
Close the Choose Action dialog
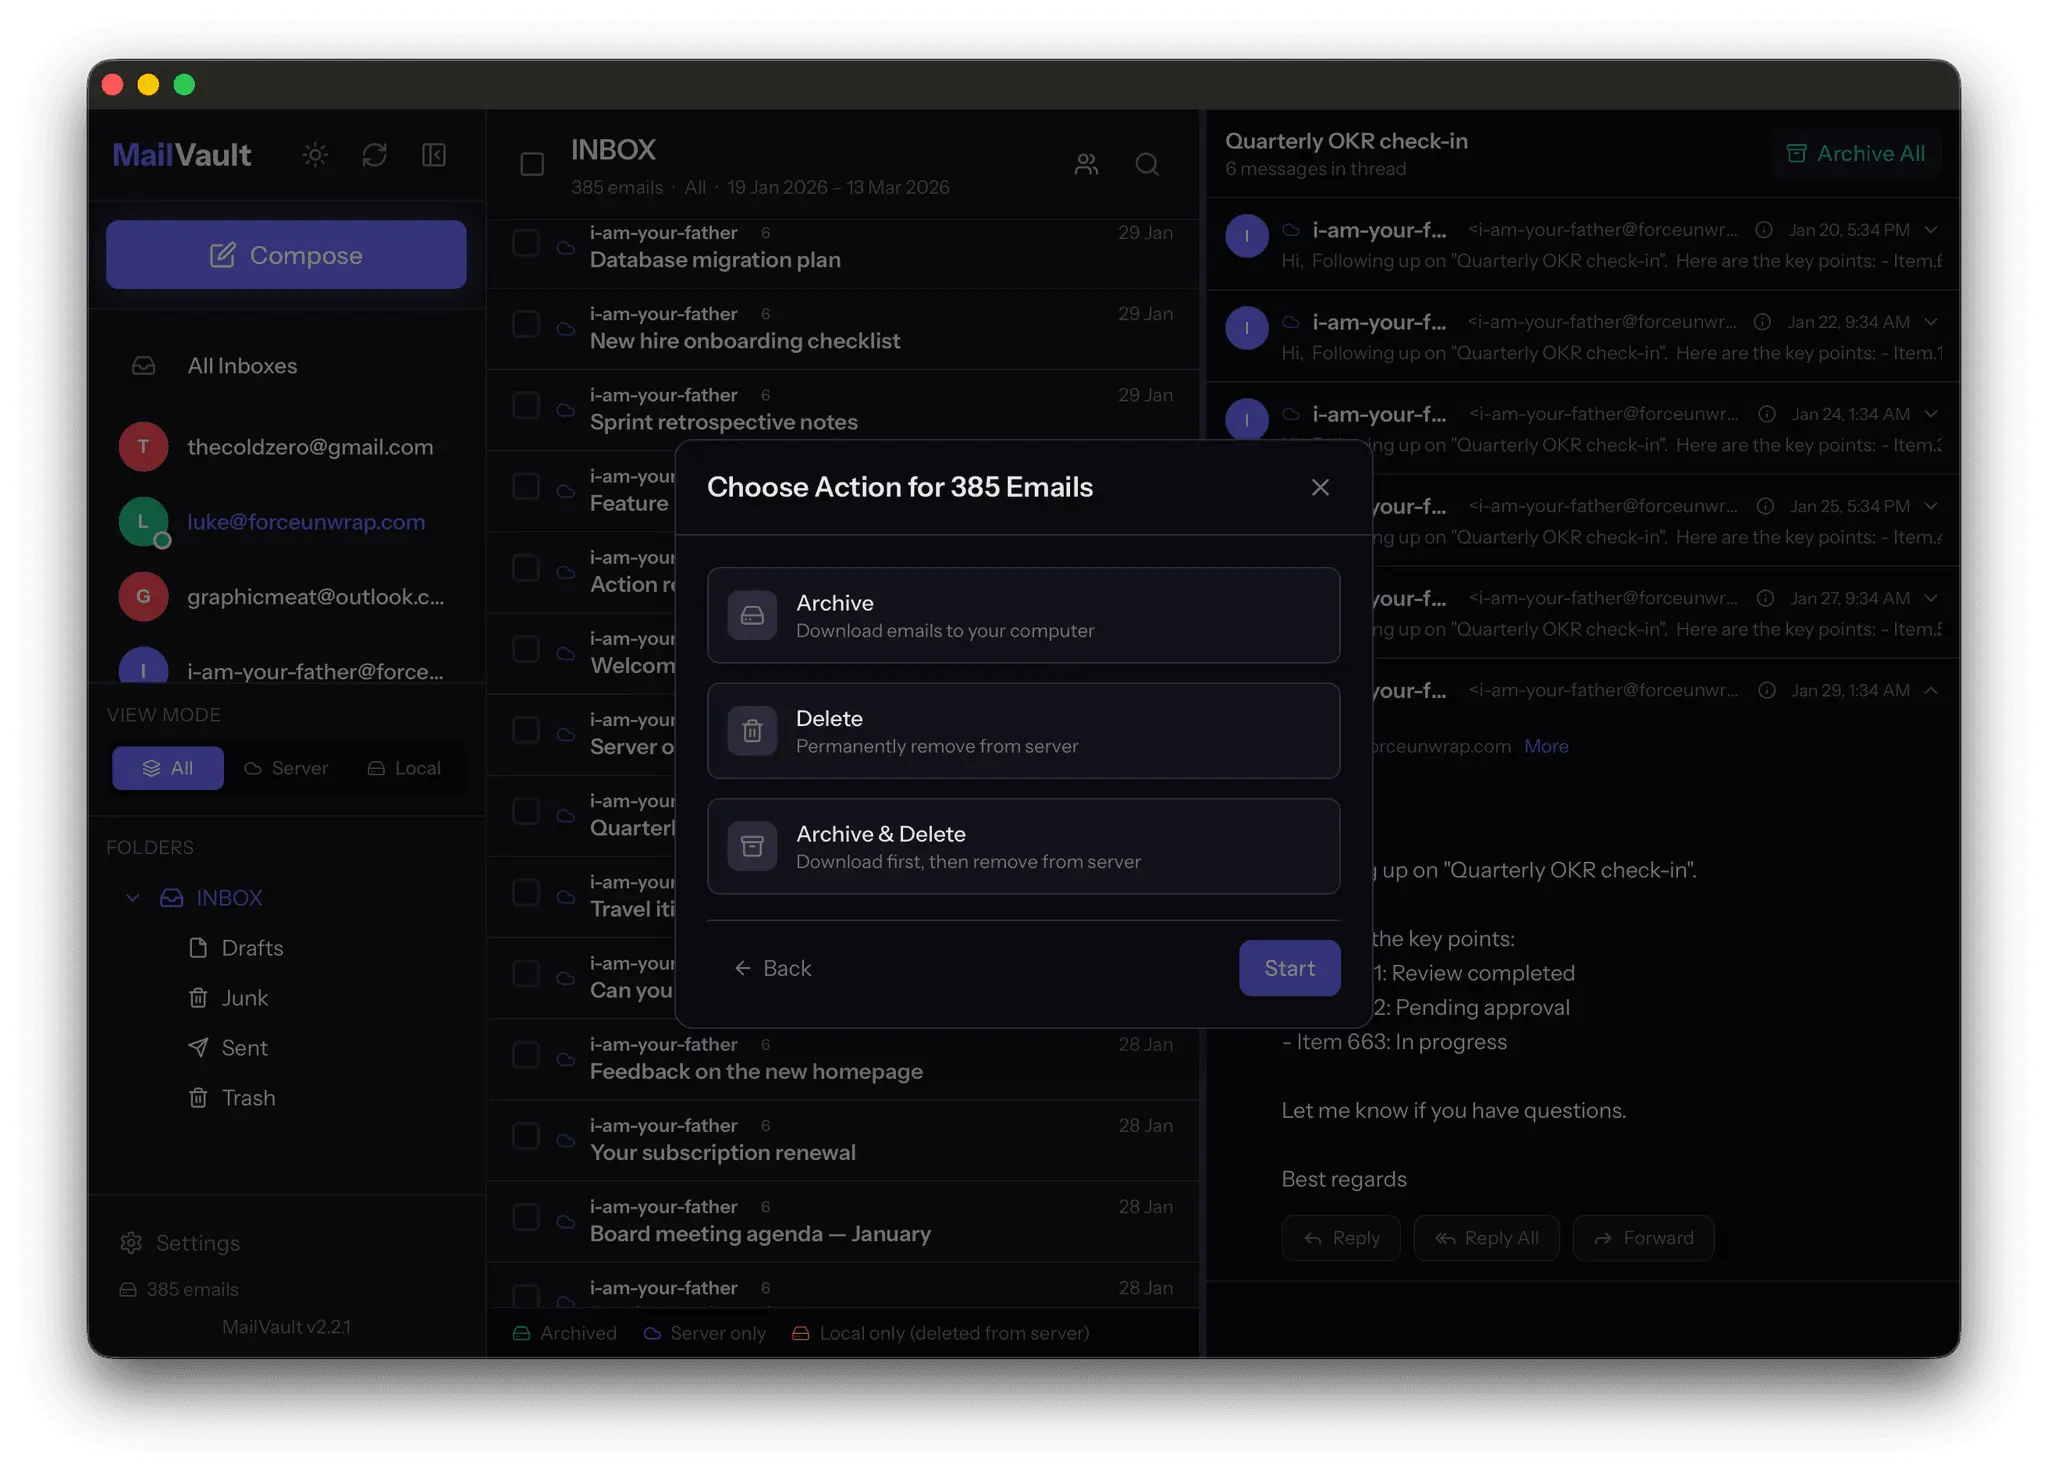point(1320,487)
